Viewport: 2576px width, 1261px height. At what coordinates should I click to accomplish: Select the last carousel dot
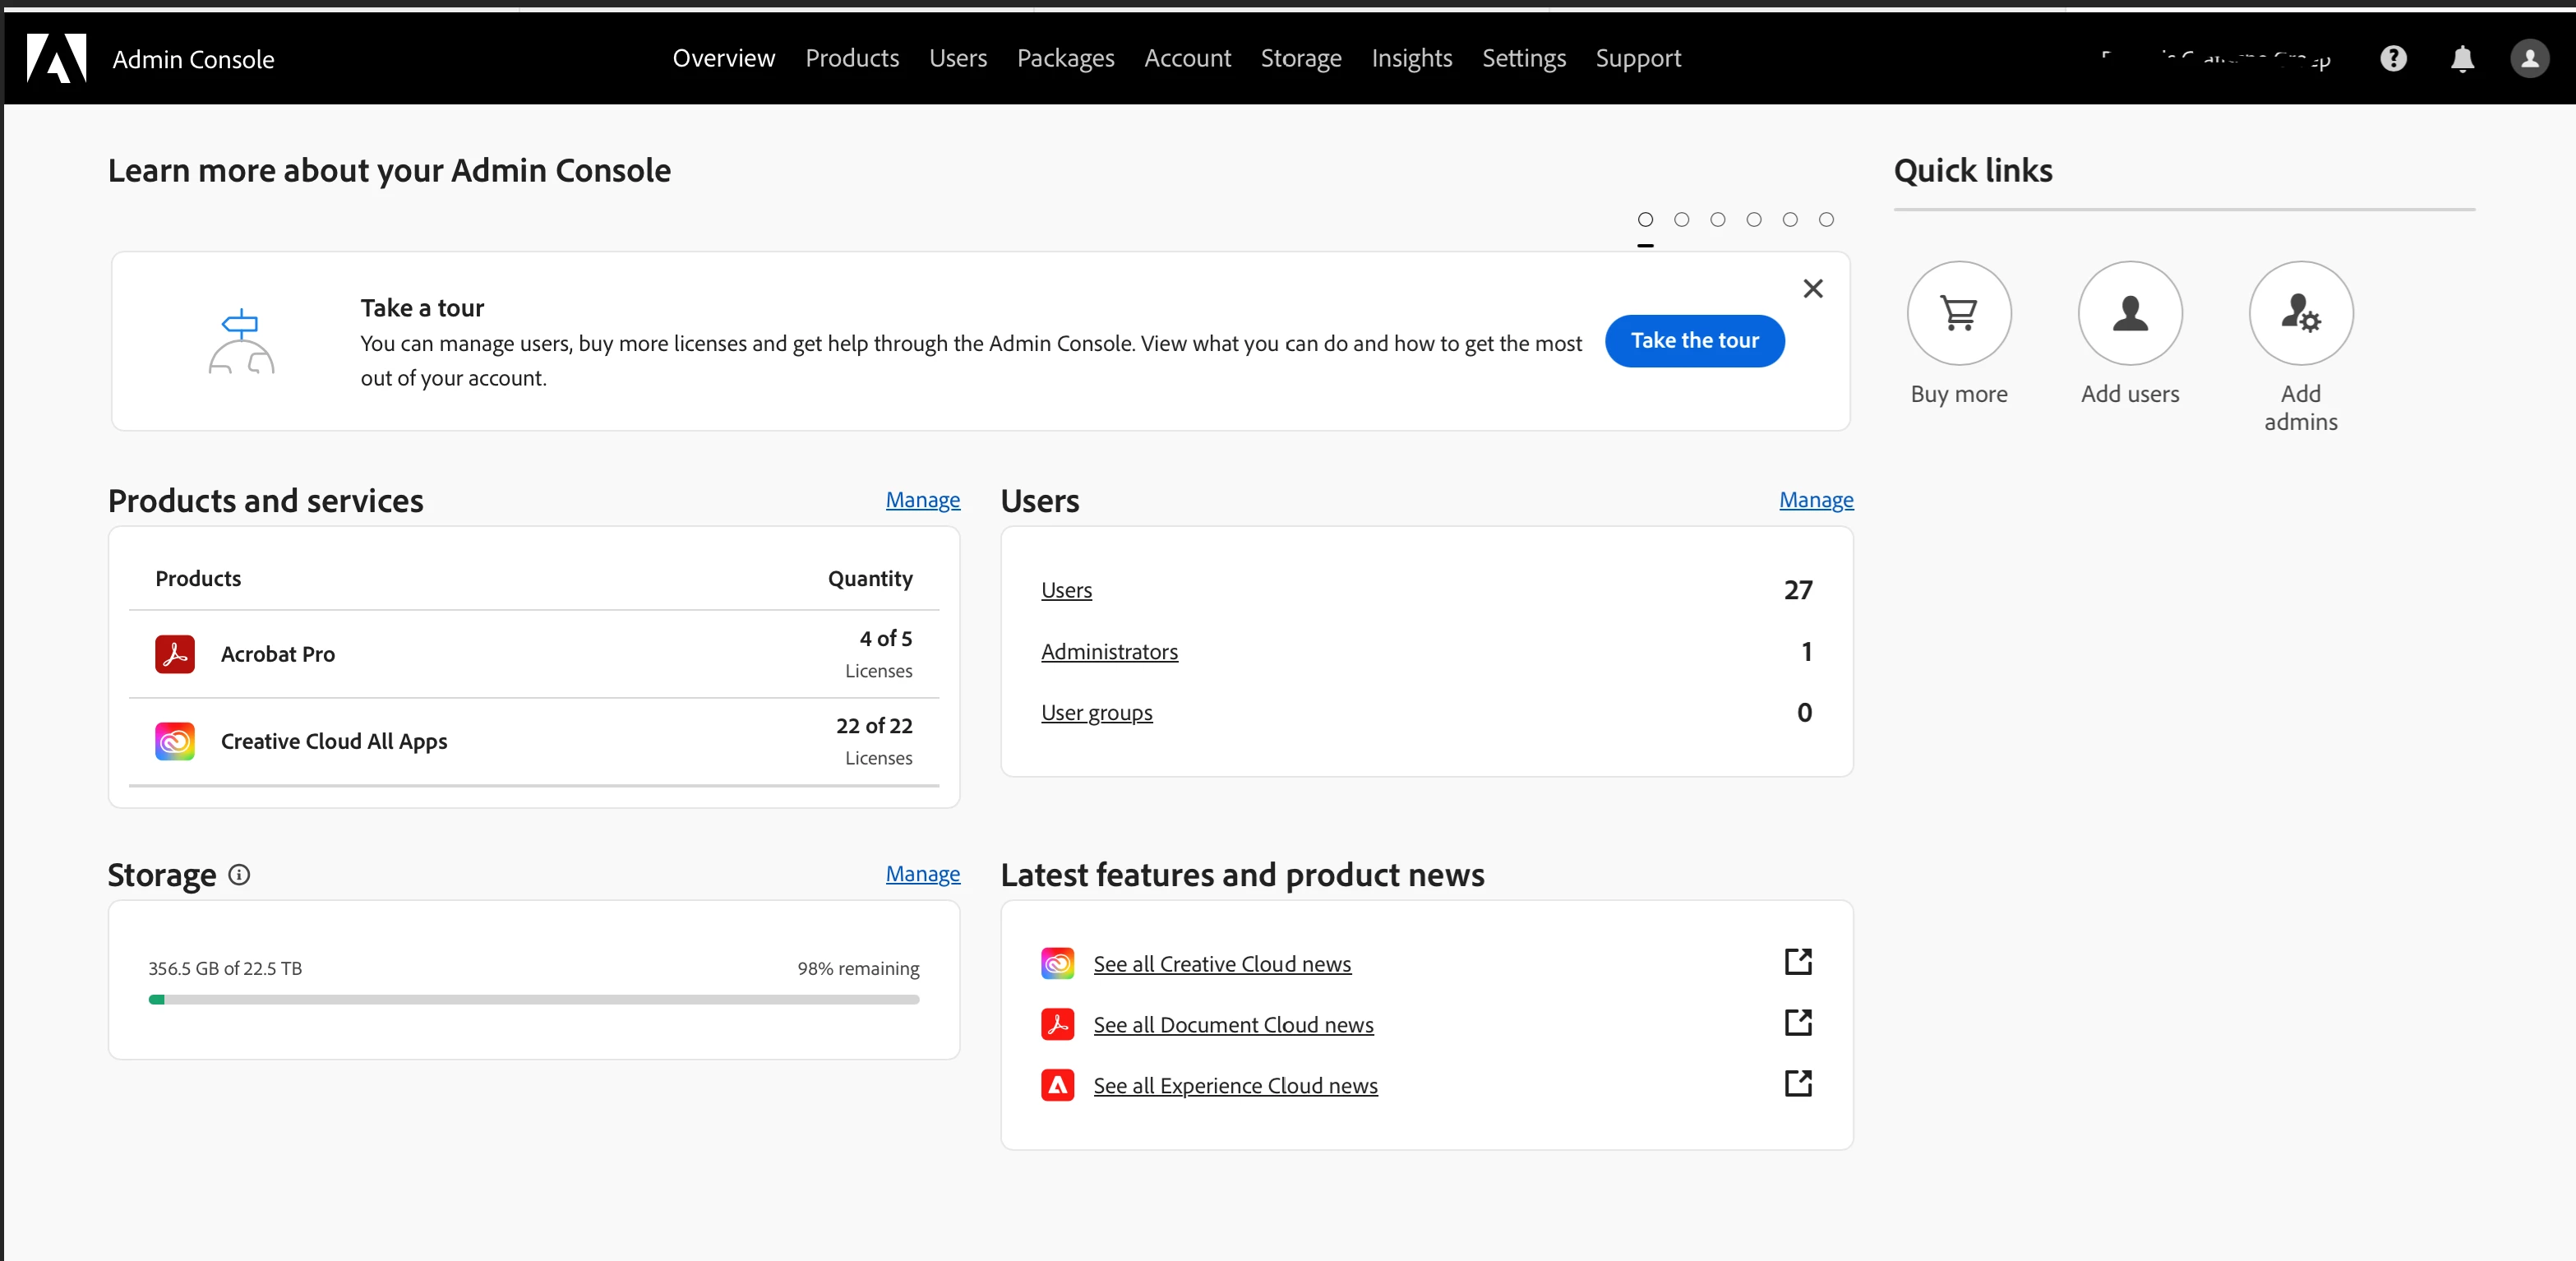[1826, 219]
